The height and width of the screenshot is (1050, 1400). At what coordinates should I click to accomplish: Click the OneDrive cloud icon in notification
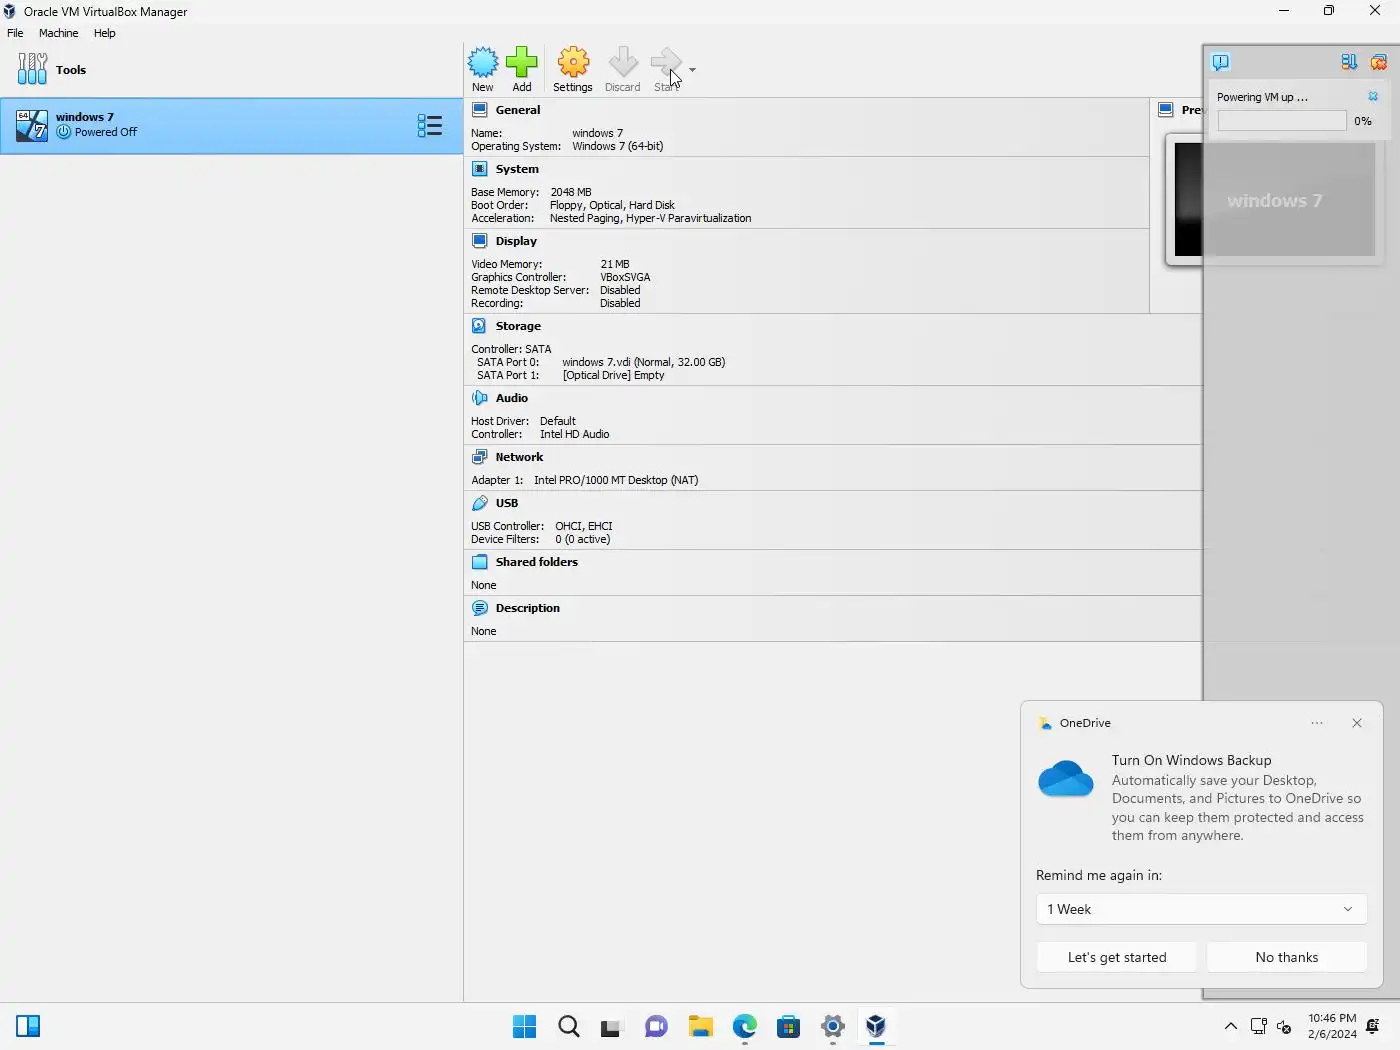(x=1066, y=778)
